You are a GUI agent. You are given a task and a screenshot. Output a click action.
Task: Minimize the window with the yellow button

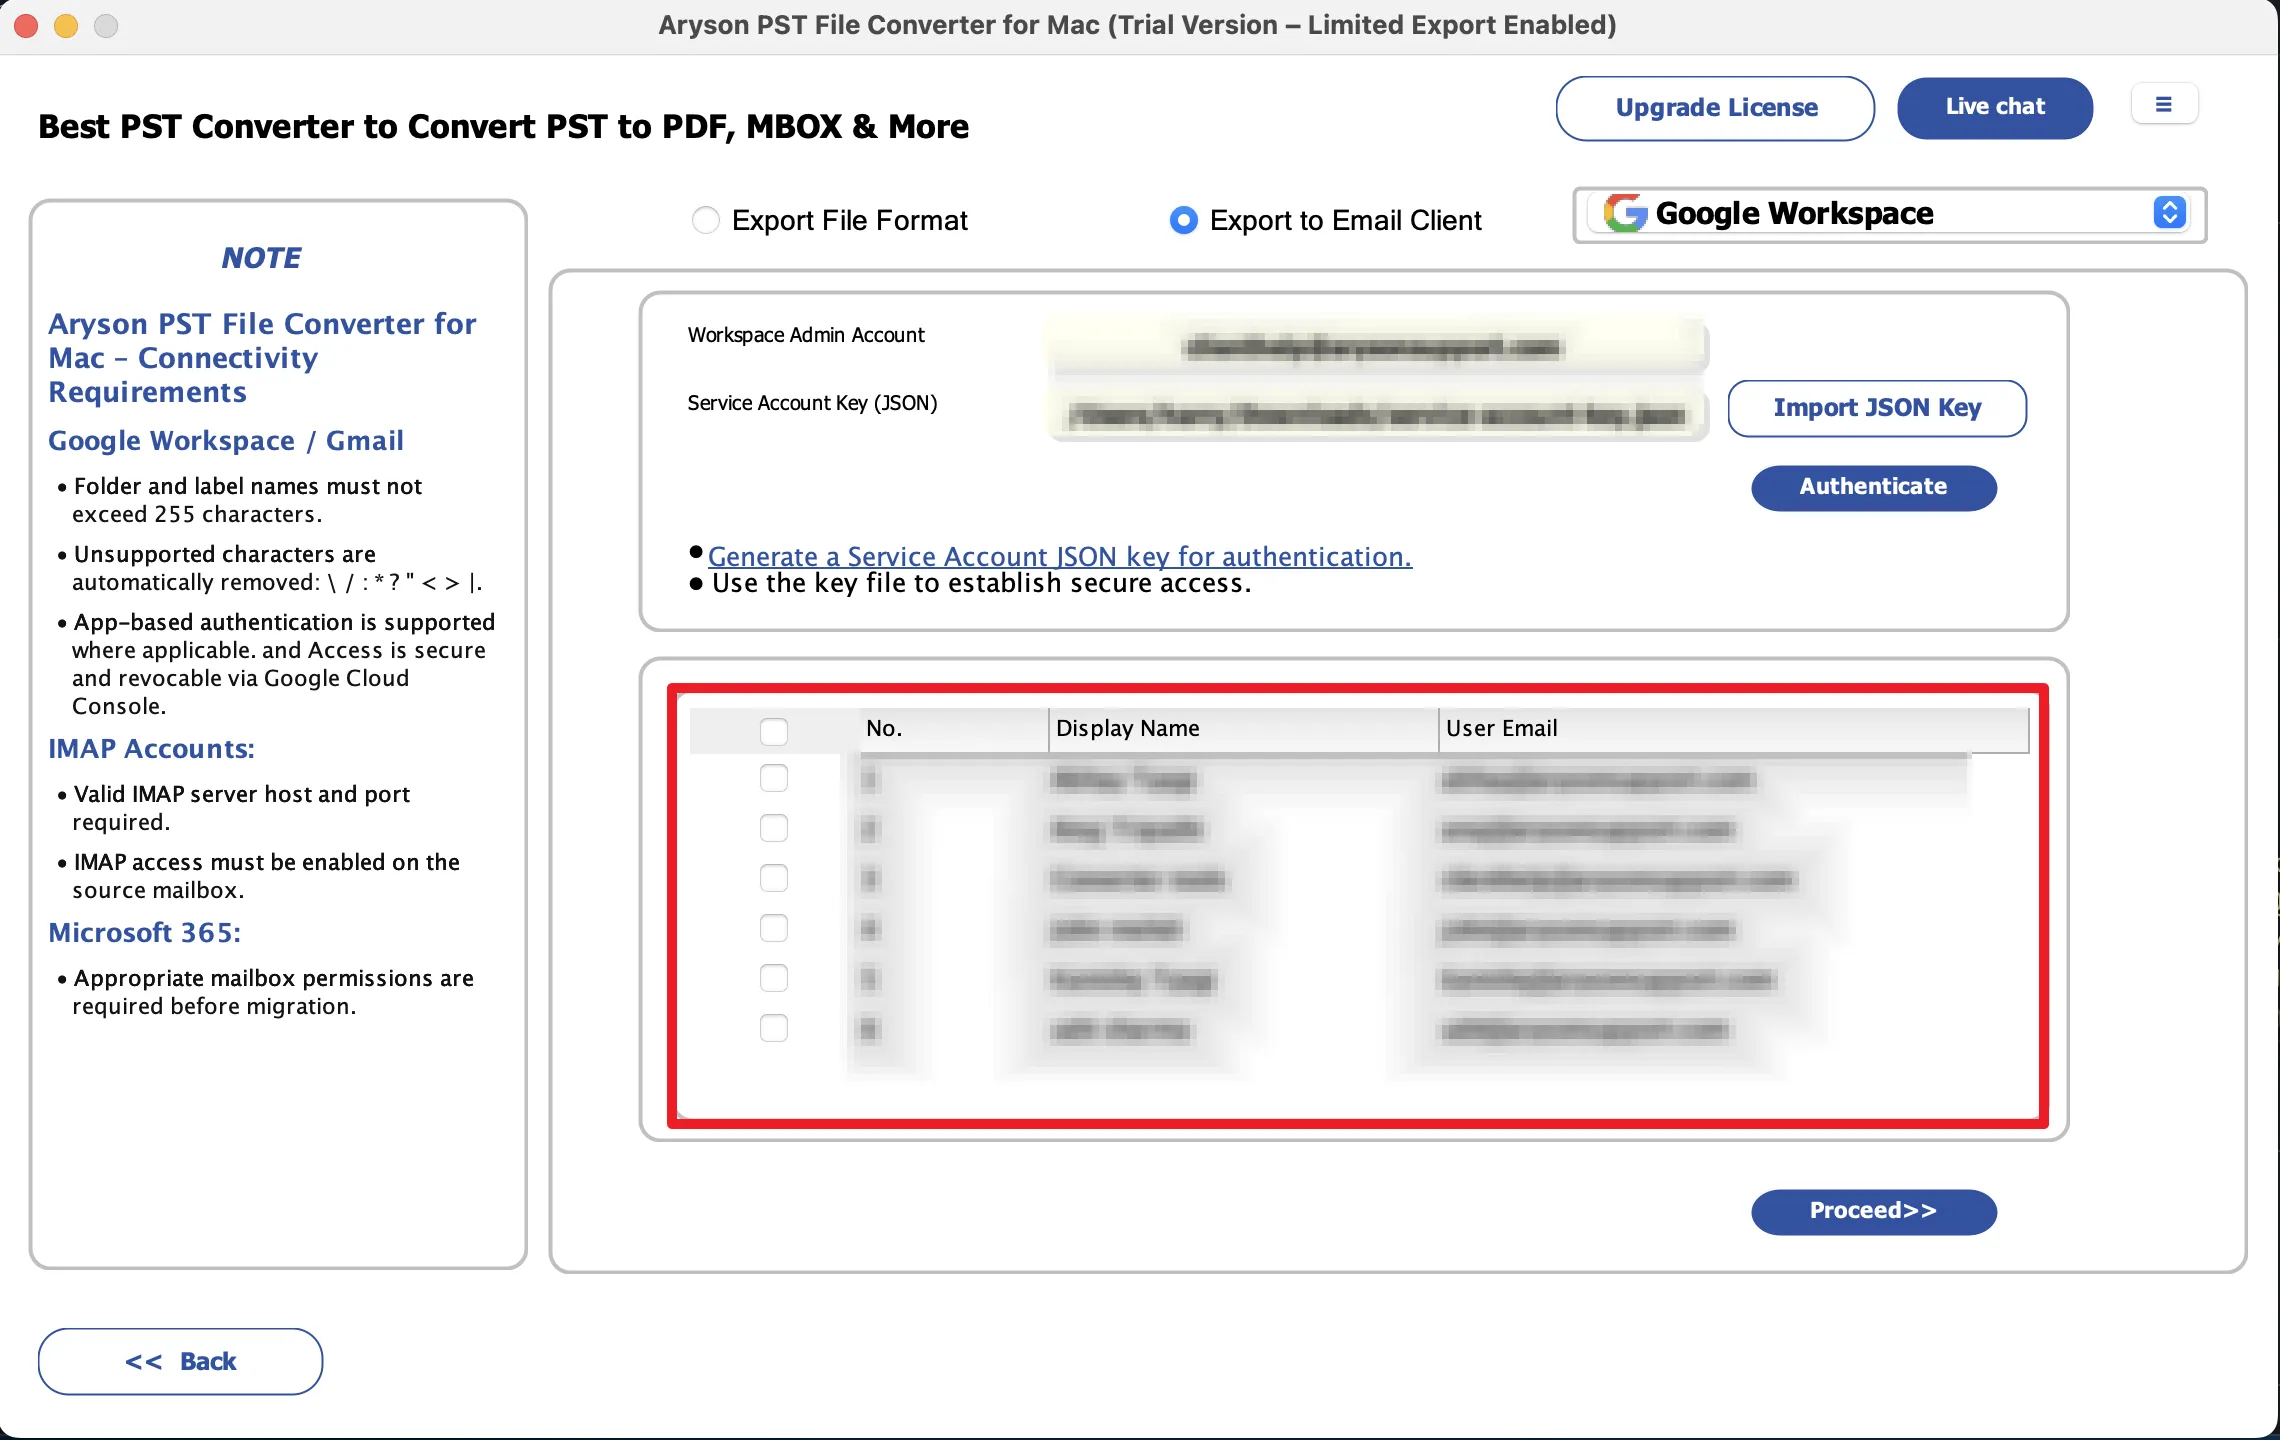coord(66,26)
